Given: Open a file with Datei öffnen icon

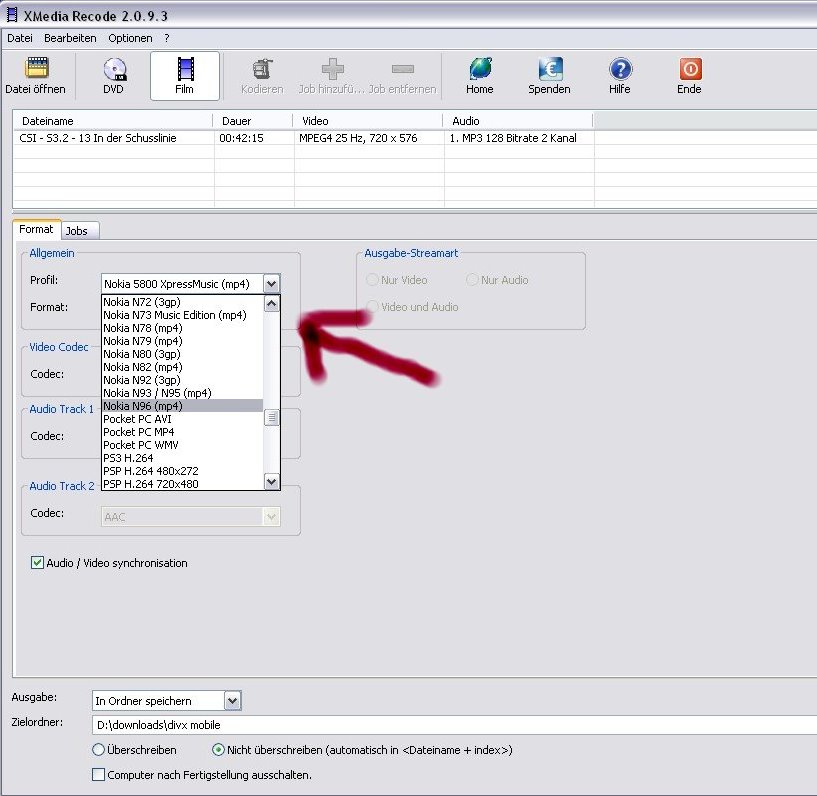Looking at the screenshot, I should point(36,68).
